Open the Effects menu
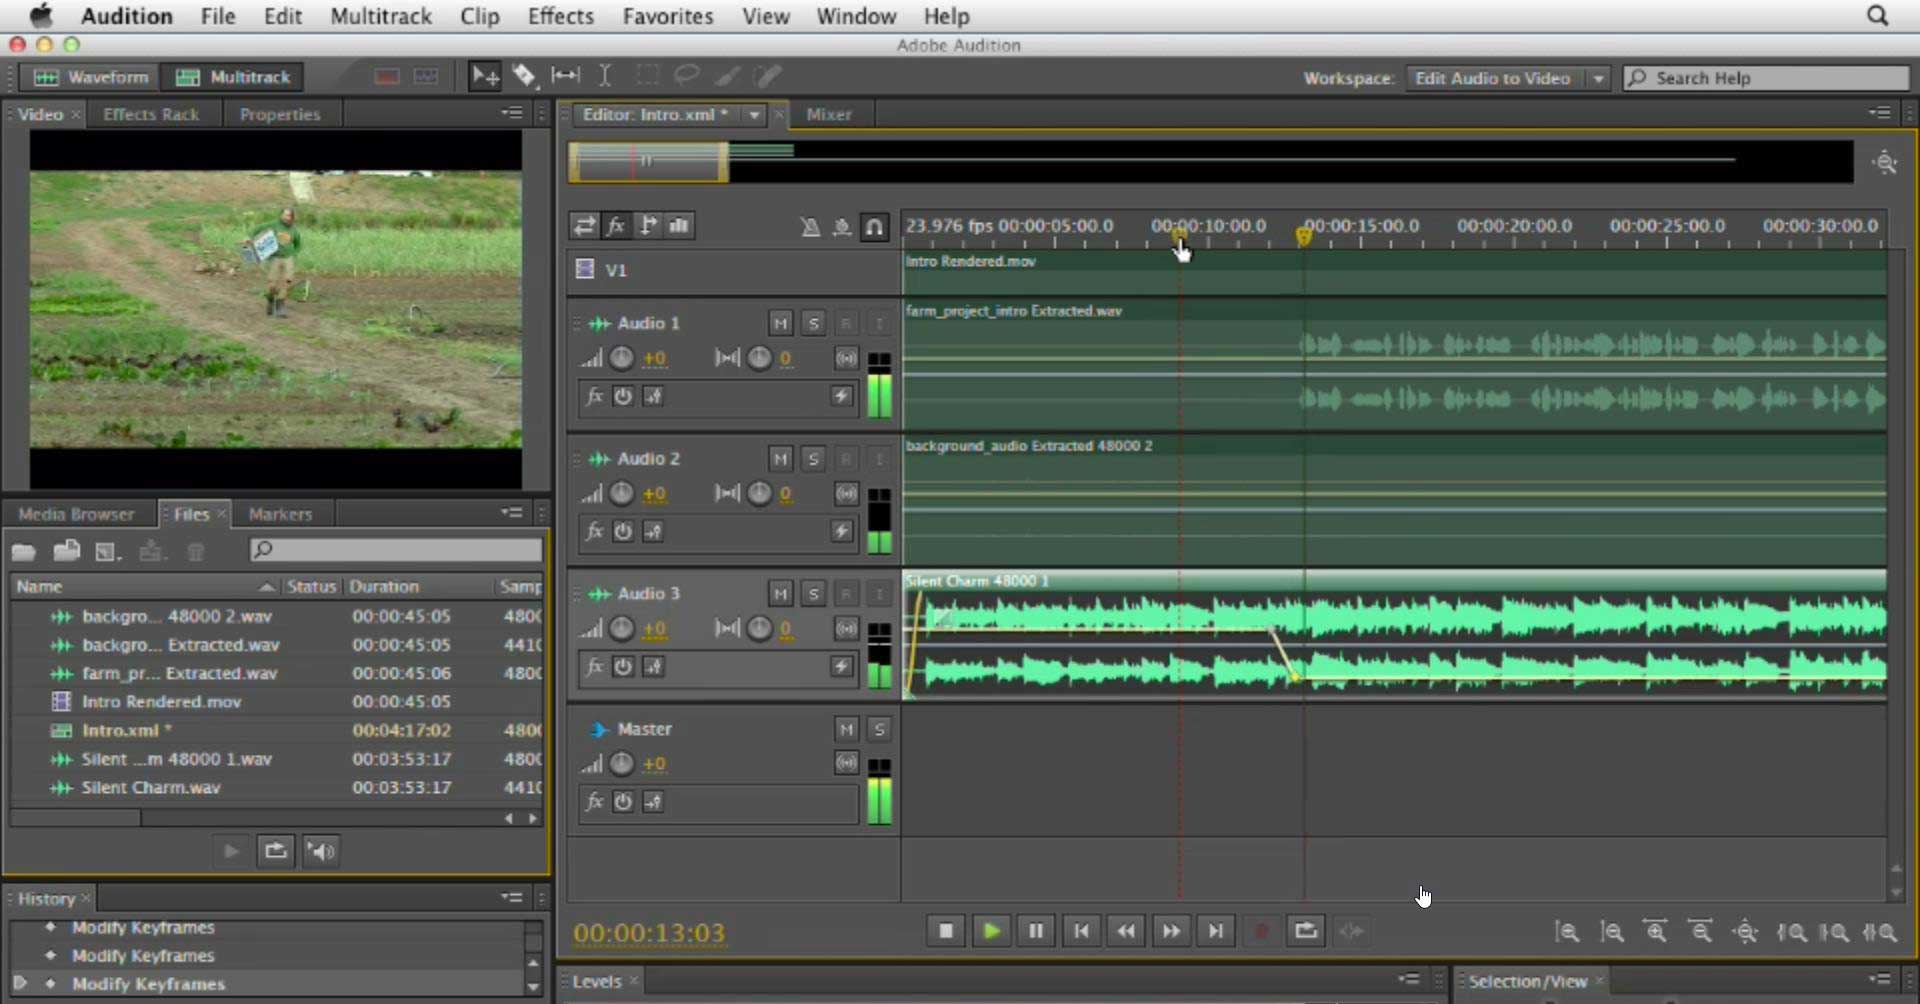The image size is (1920, 1004). click(561, 16)
